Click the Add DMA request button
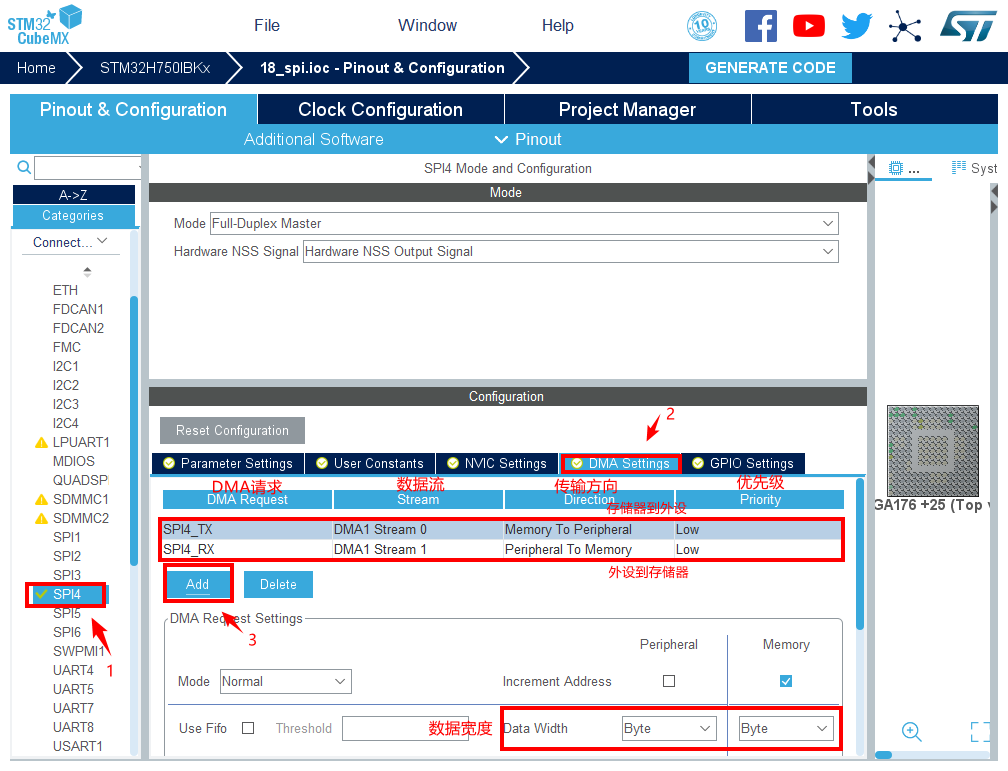This screenshot has width=1008, height=771. coord(198,584)
